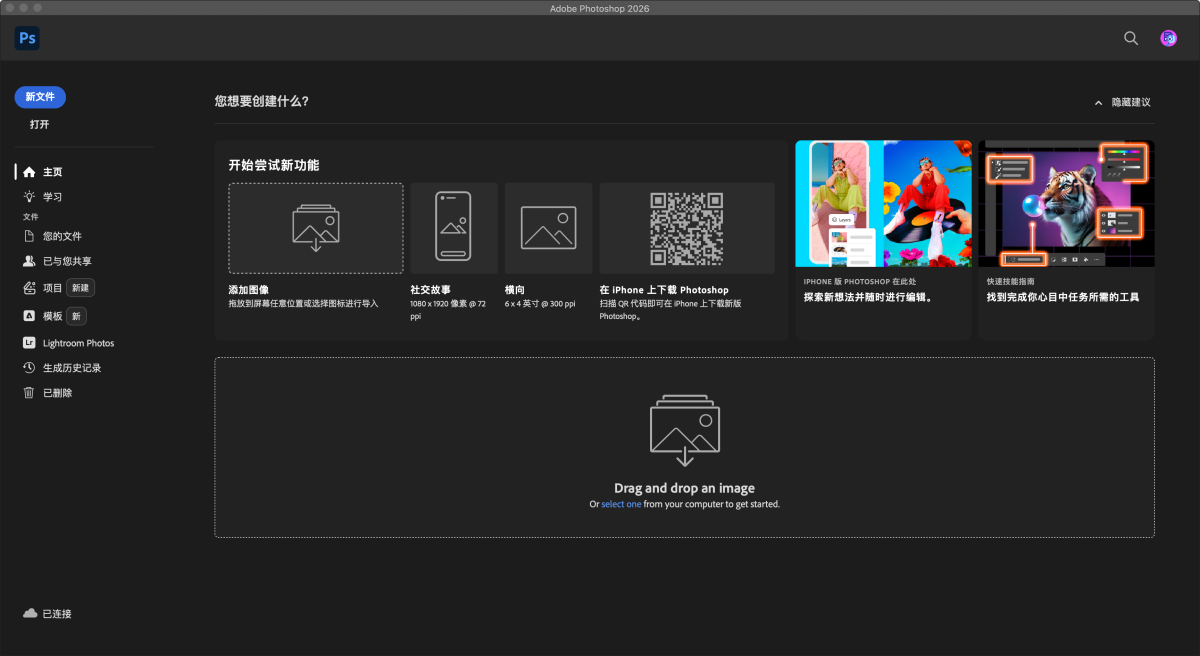
Task: Click the 打开 button
Action: 40,125
